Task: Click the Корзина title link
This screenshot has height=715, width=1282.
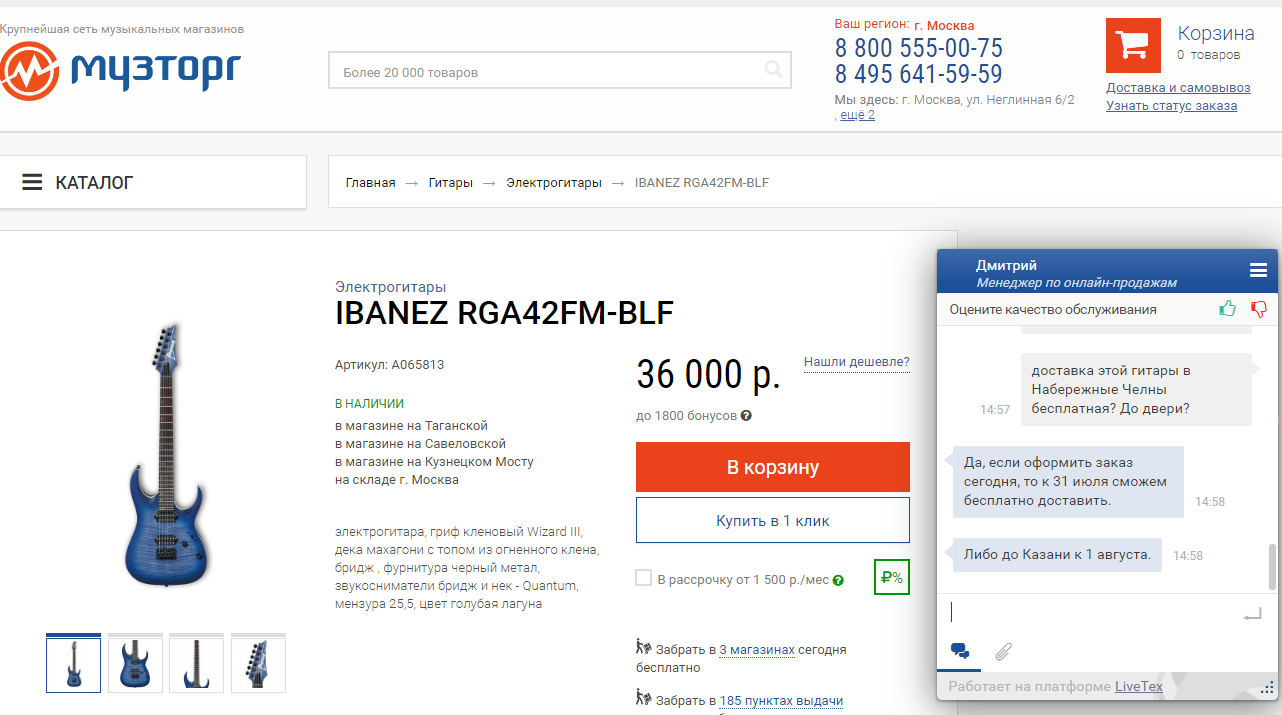Action: coord(1216,33)
